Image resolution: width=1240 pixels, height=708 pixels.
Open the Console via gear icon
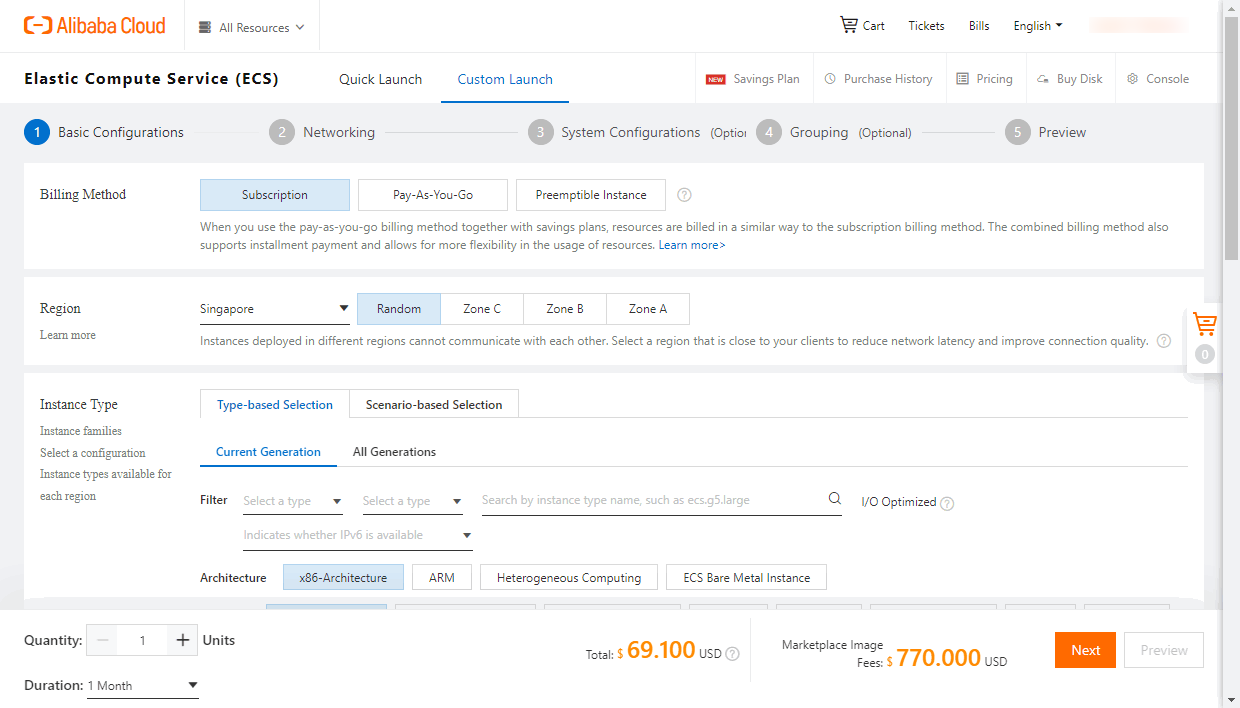tap(1157, 78)
